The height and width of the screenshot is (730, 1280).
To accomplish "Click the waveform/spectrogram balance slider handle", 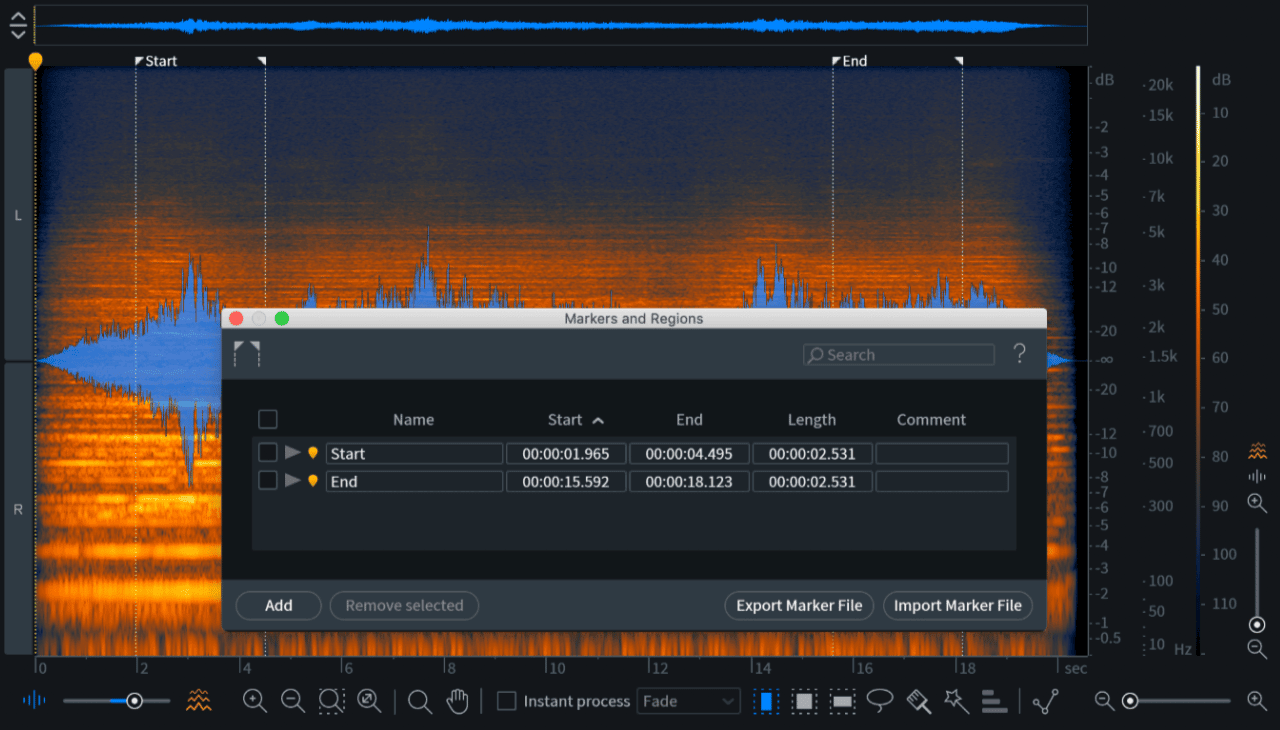I will point(134,701).
